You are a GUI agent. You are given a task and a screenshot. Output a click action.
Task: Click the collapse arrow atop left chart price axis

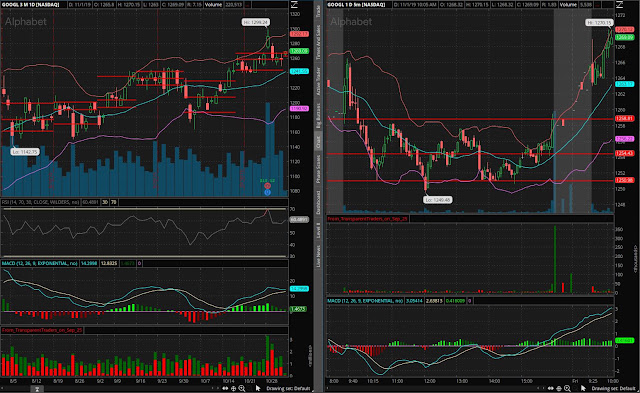(294, 4)
